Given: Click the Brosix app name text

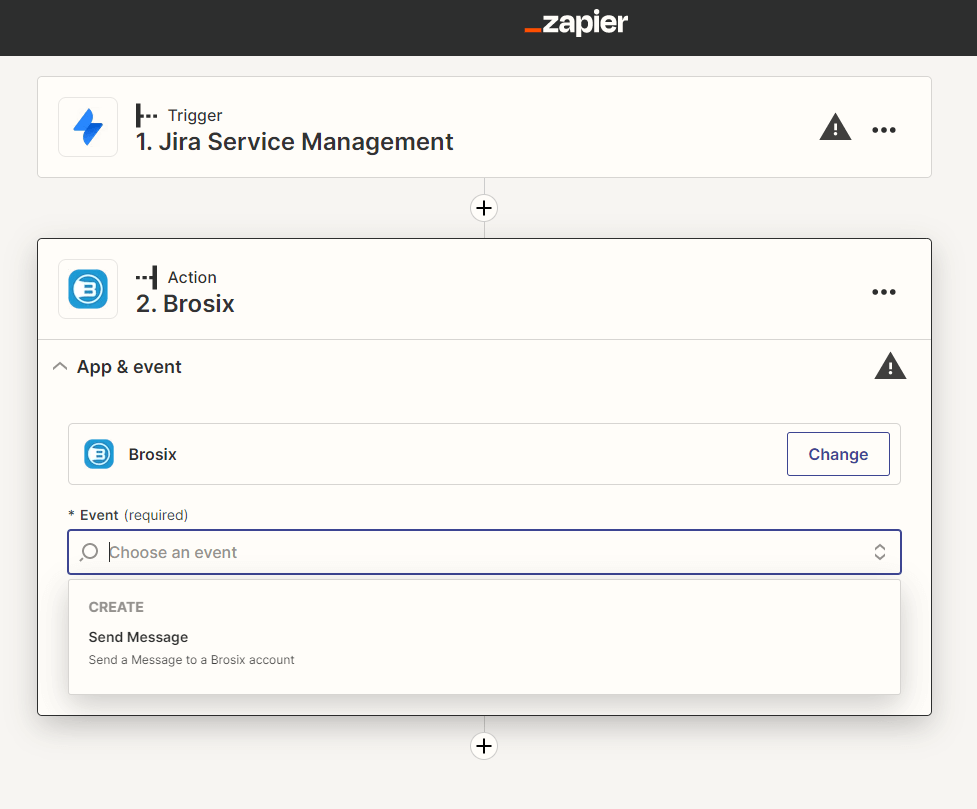Looking at the screenshot, I should [153, 454].
